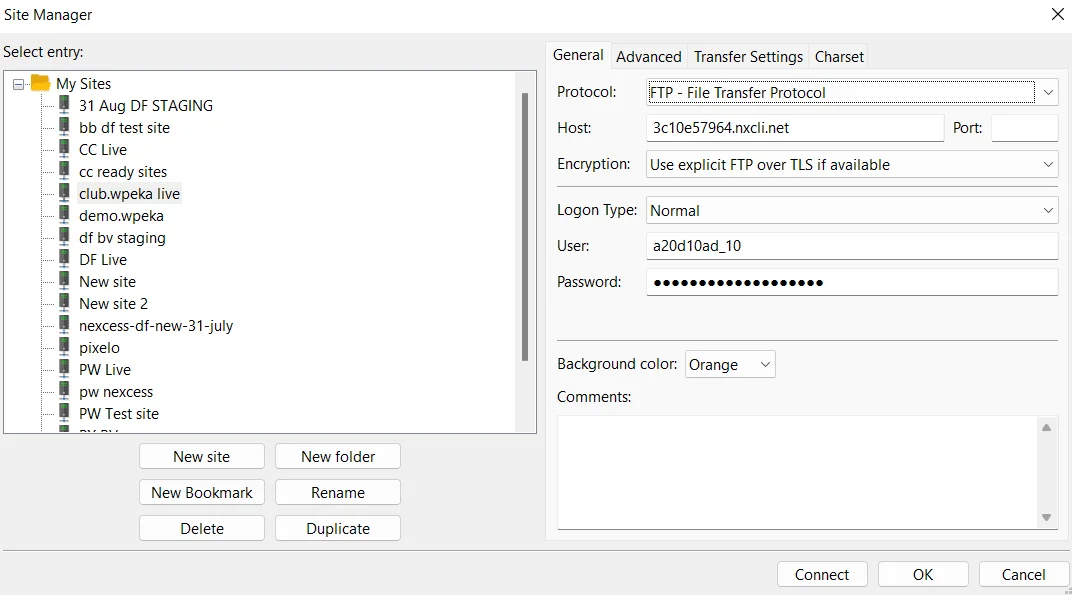
Task: Select the PW Live entry
Action: [105, 369]
